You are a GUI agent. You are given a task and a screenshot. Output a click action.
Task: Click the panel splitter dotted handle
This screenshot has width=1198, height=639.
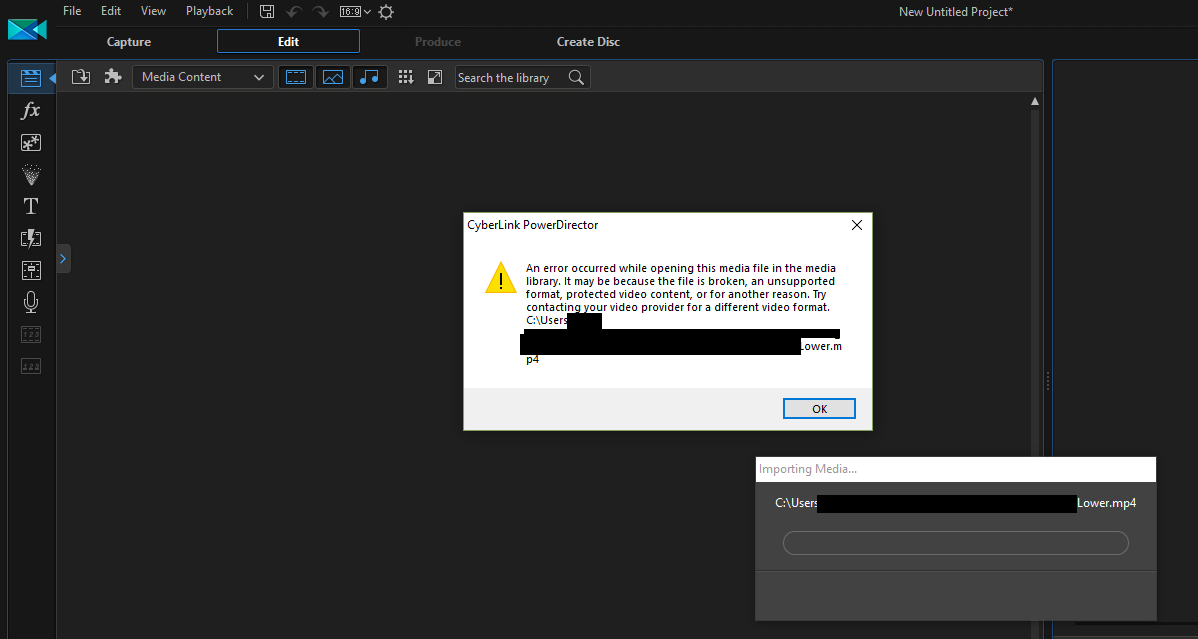[x=1047, y=381]
